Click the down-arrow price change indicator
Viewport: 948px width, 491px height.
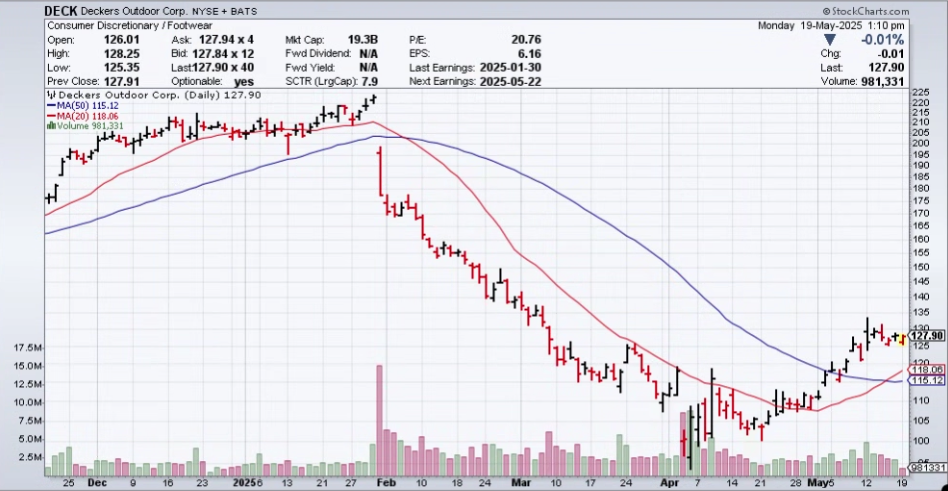click(829, 39)
